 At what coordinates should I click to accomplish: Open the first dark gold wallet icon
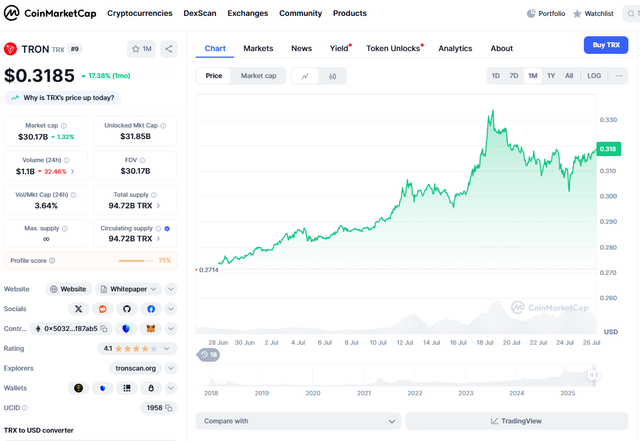coord(78,388)
